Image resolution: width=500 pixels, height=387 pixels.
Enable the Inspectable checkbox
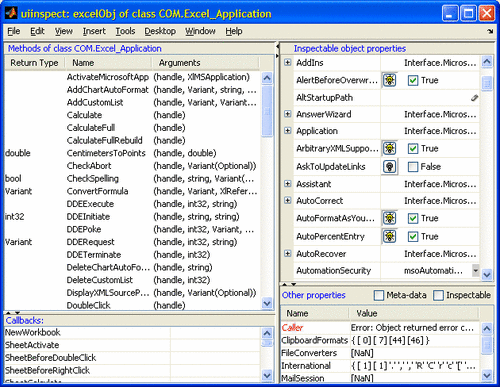point(438,295)
